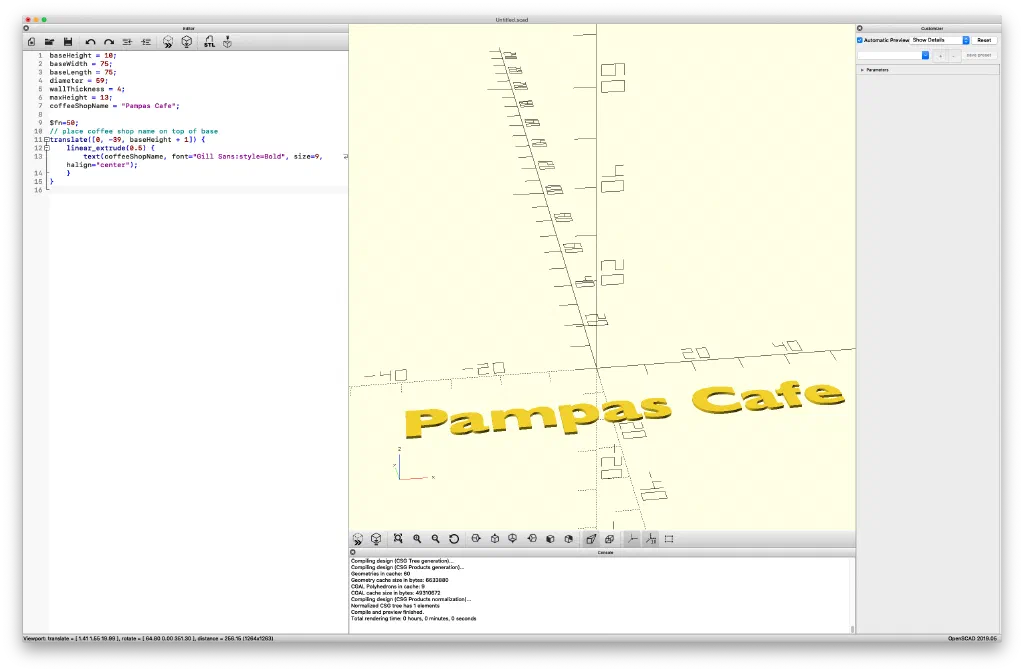The image size is (1024, 672).
Task: Save the file with the floppy icon
Action: coord(68,42)
